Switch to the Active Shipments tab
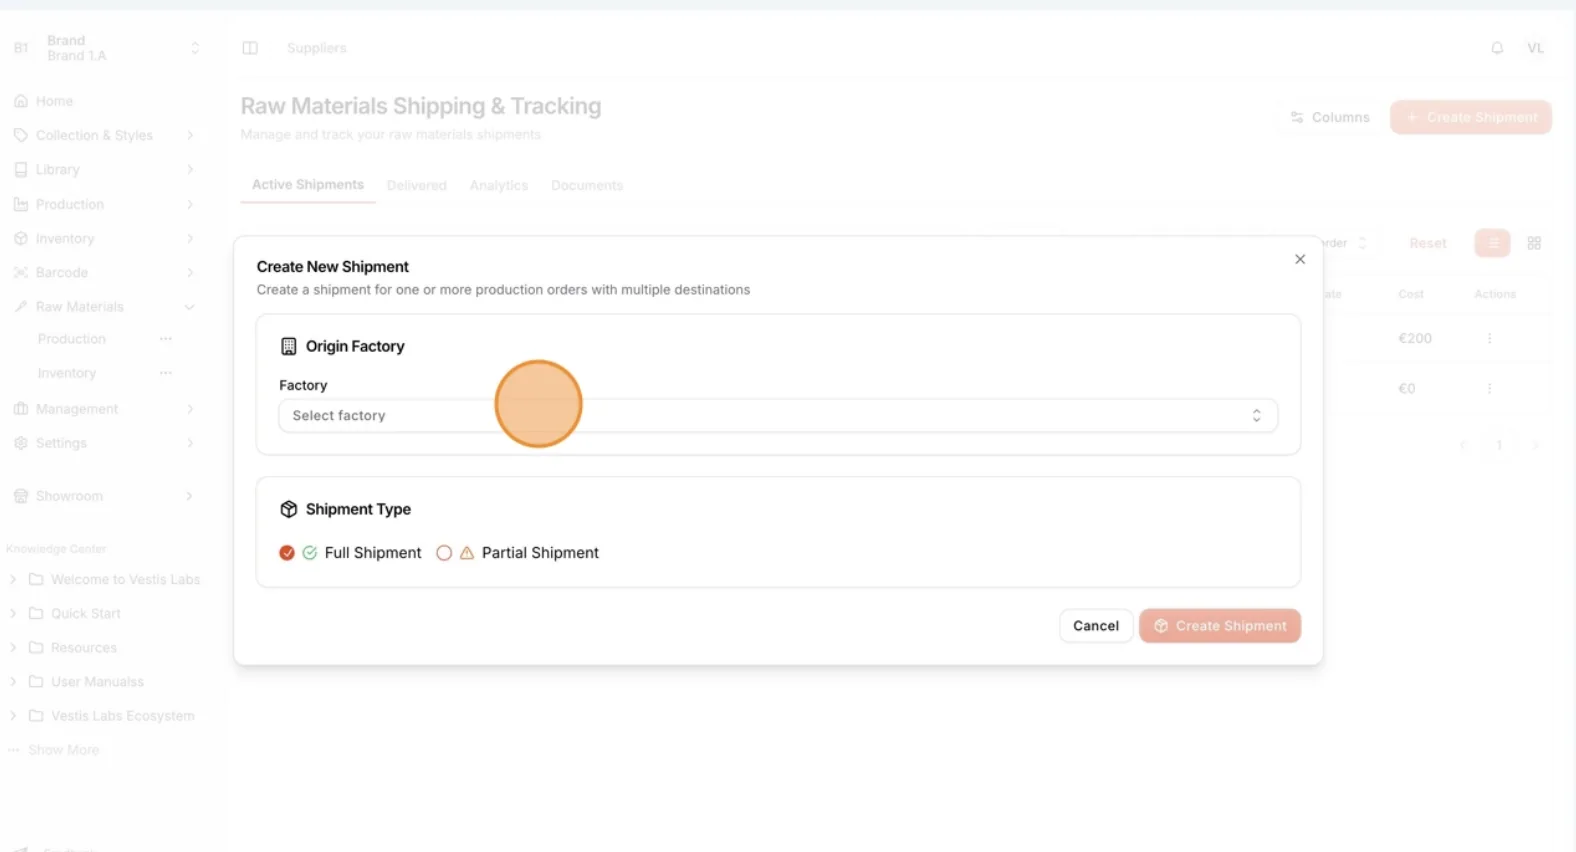The height and width of the screenshot is (852, 1576). pos(308,185)
